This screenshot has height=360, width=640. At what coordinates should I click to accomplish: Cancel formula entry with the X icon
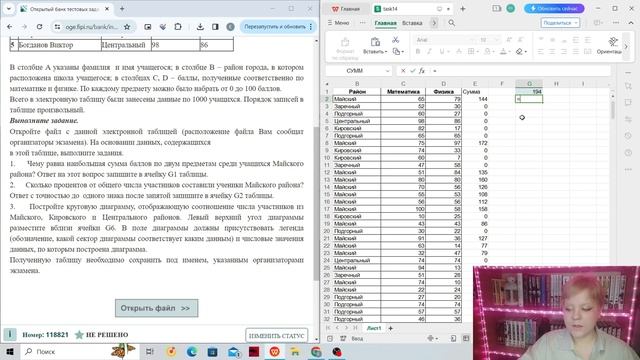(x=403, y=71)
